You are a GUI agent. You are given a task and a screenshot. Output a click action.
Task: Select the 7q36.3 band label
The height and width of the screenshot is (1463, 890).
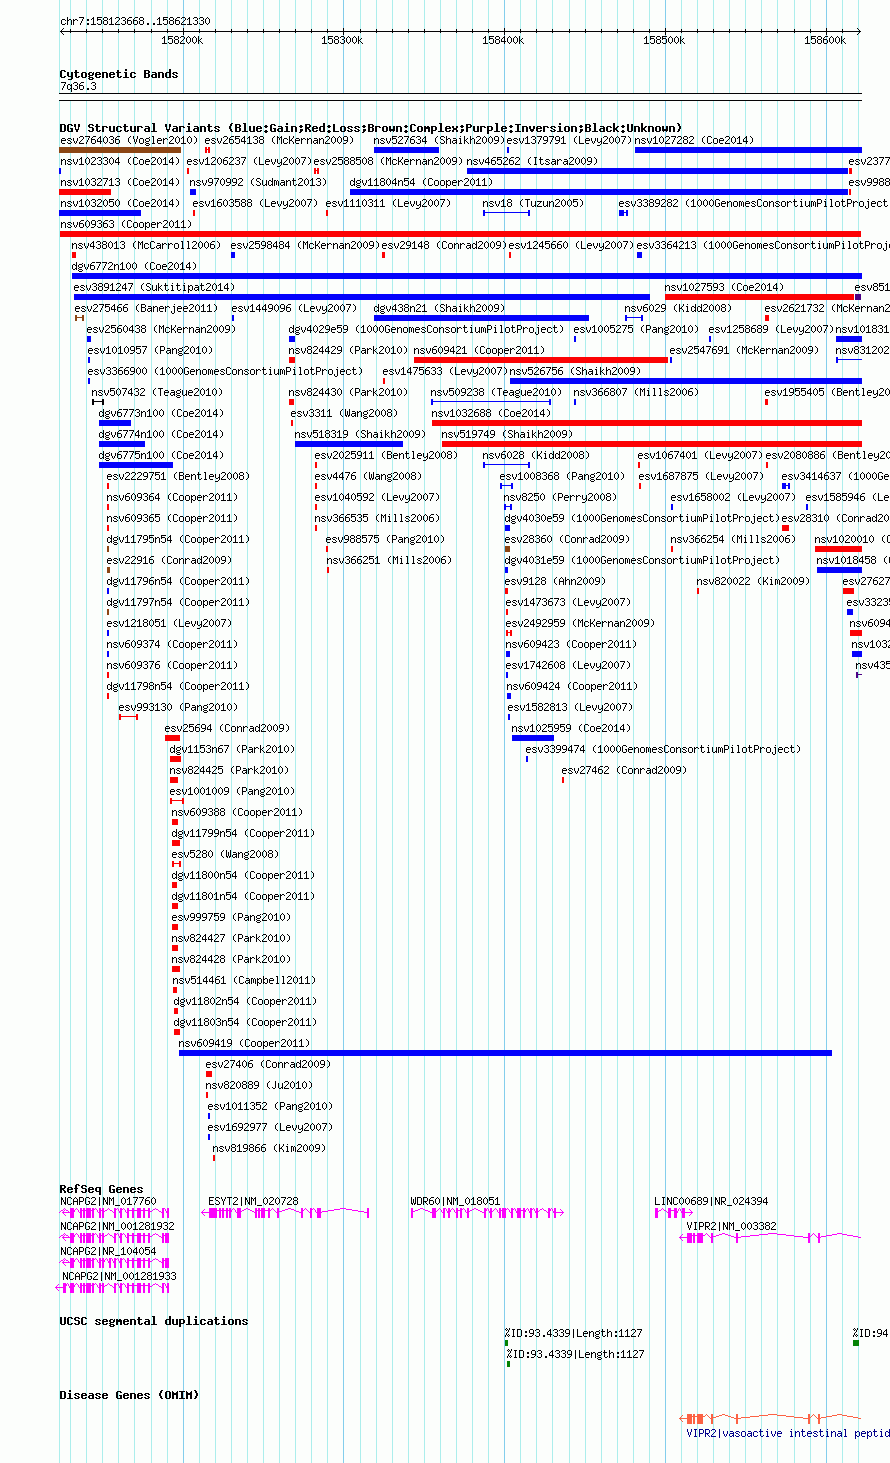(78, 86)
